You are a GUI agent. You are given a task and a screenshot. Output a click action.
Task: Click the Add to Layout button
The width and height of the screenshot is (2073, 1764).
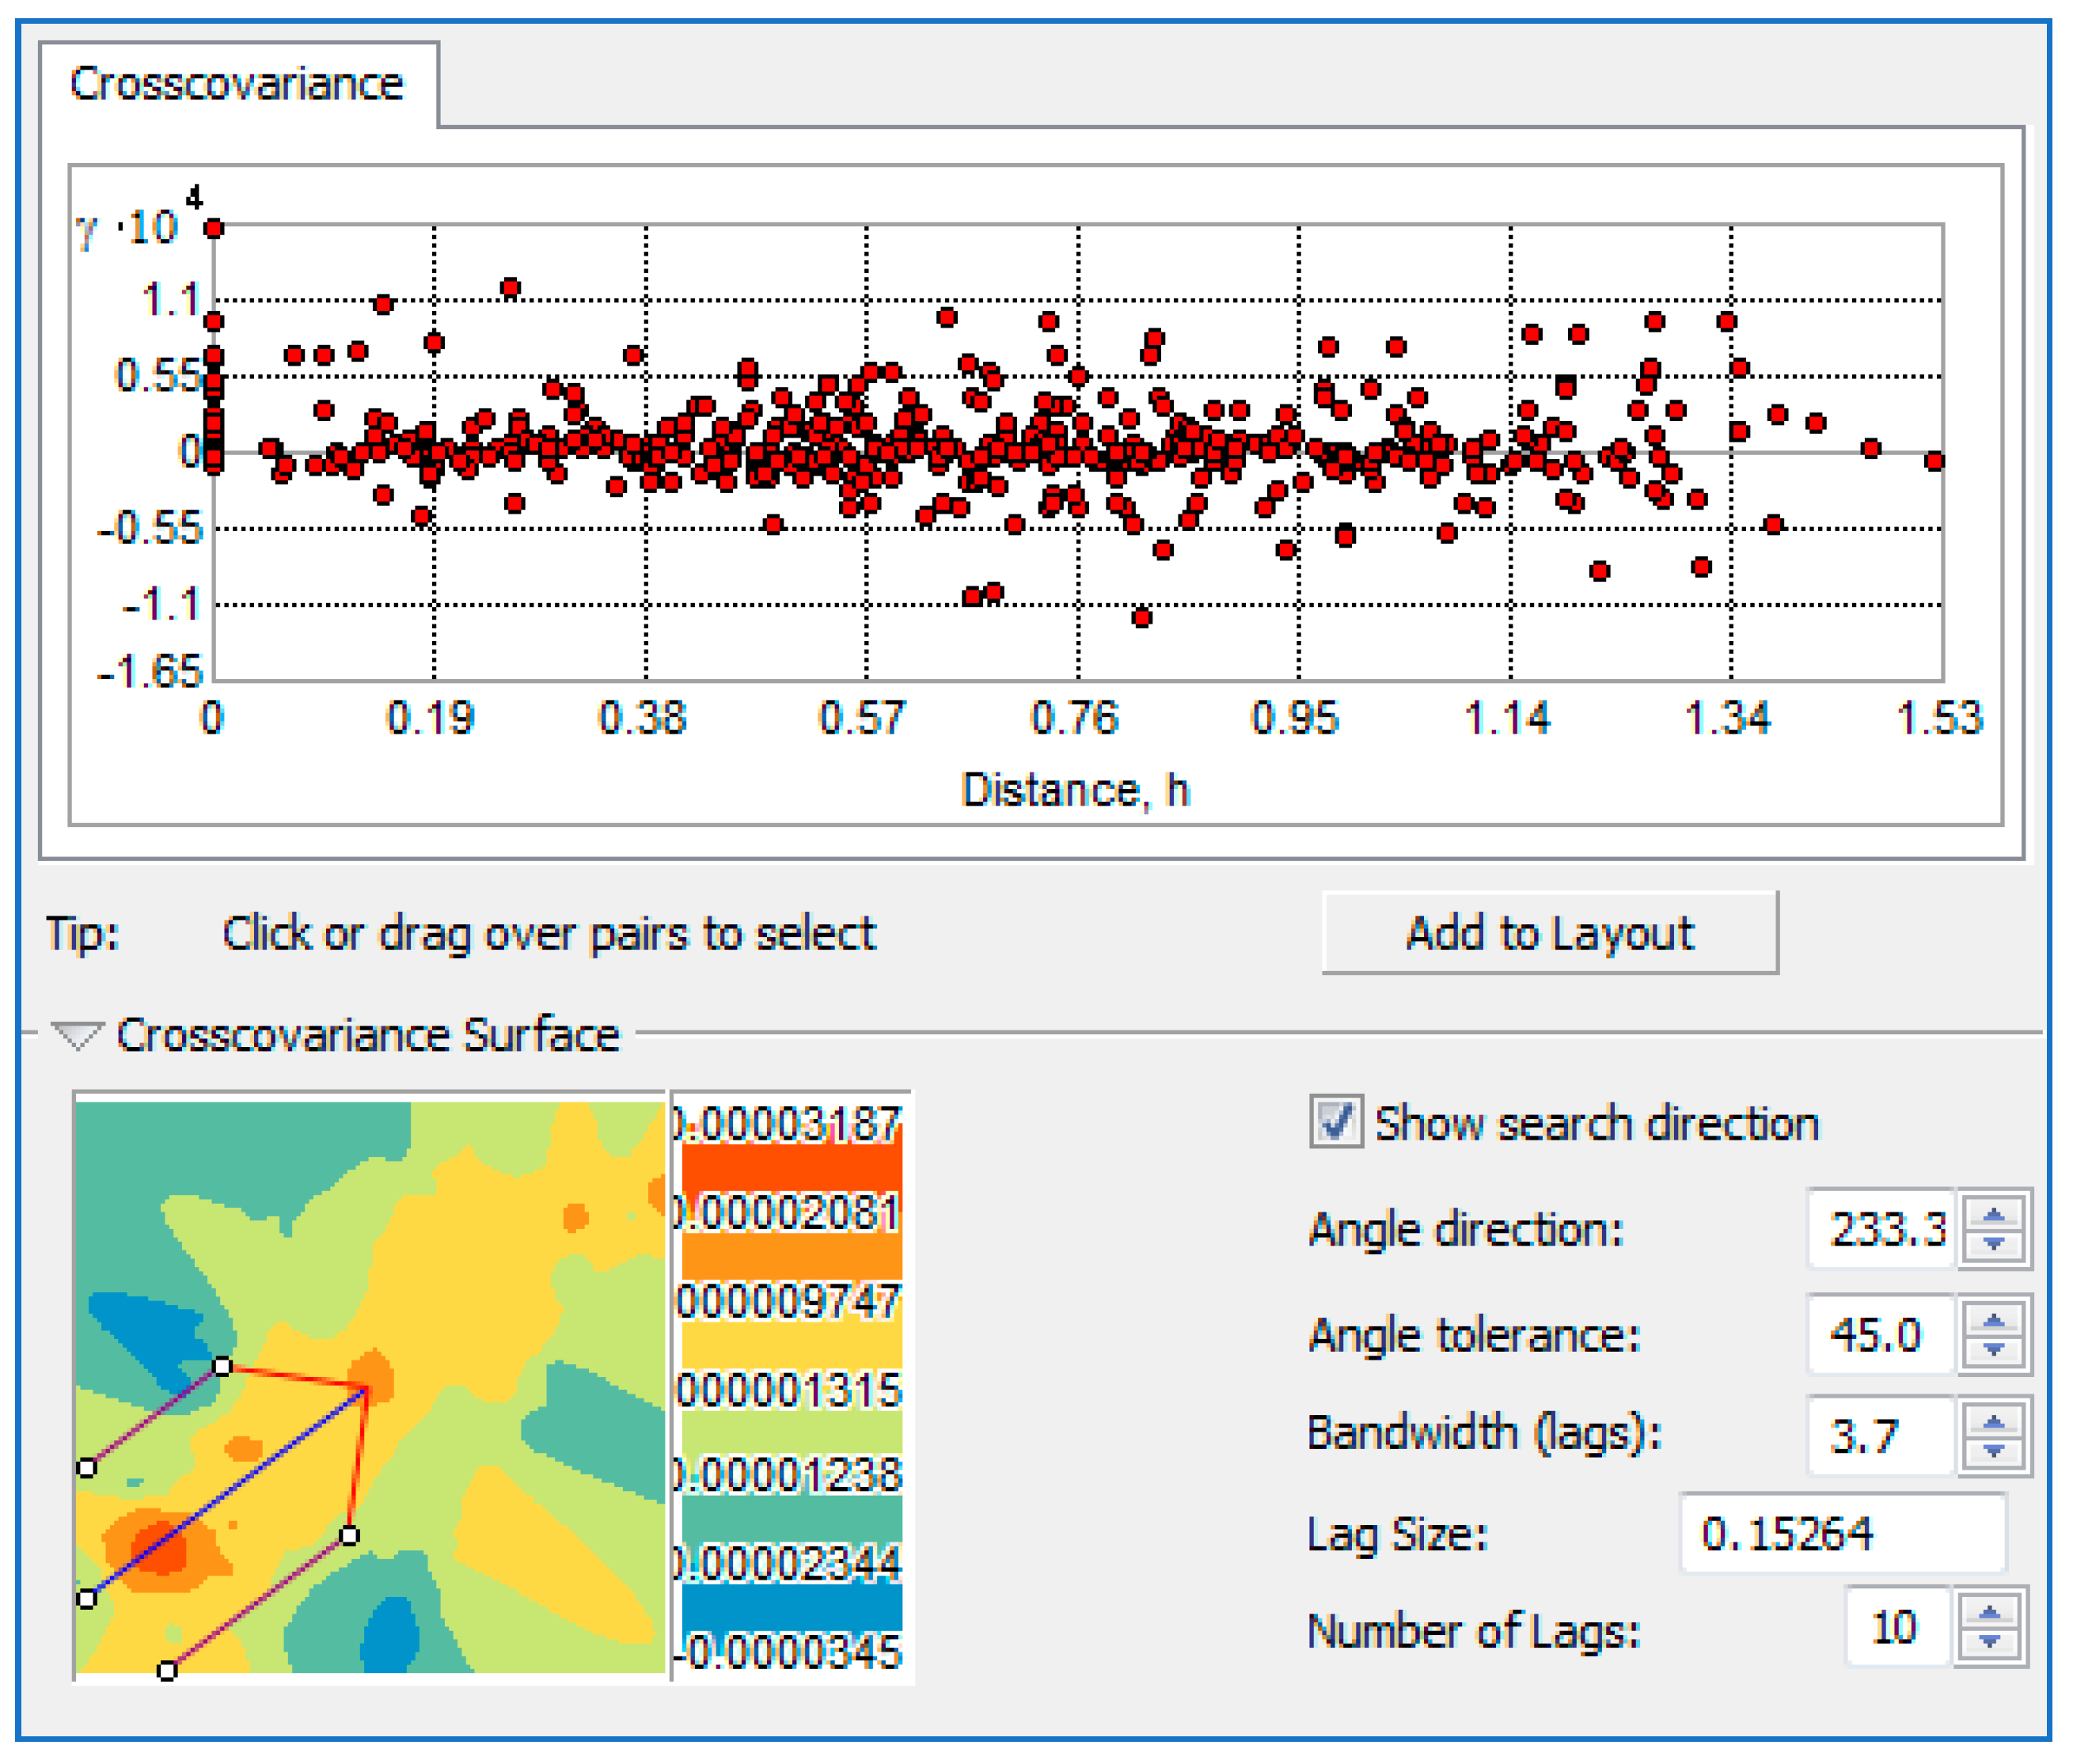pyautogui.click(x=1549, y=932)
